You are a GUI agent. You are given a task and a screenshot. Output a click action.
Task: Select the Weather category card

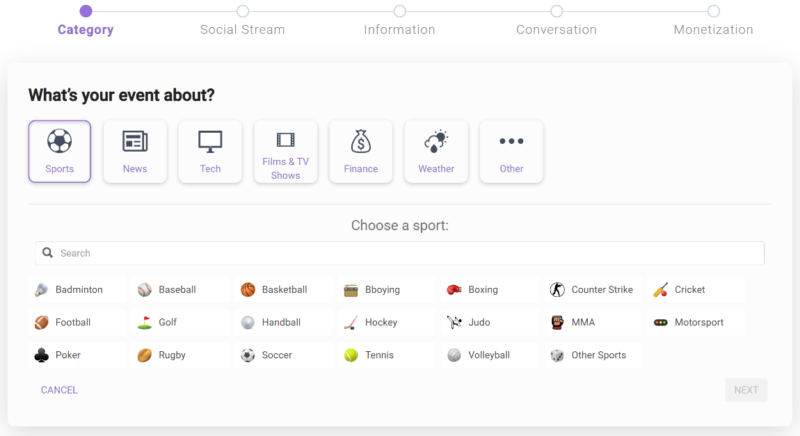click(x=436, y=151)
